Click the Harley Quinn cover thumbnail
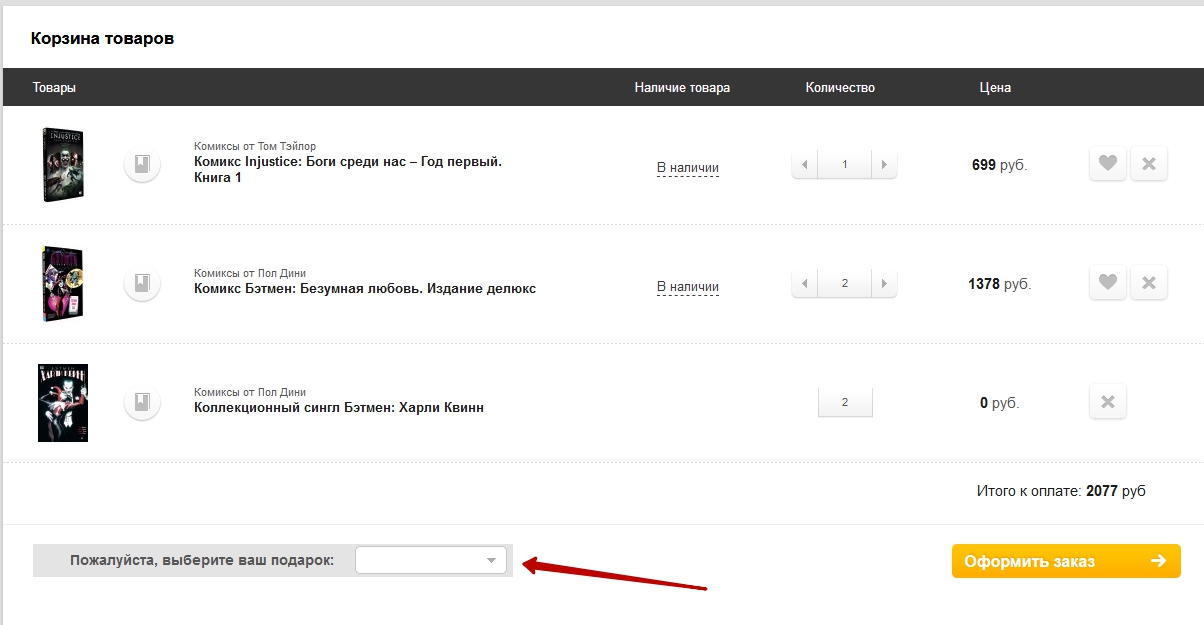Image resolution: width=1204 pixels, height=625 pixels. point(63,403)
